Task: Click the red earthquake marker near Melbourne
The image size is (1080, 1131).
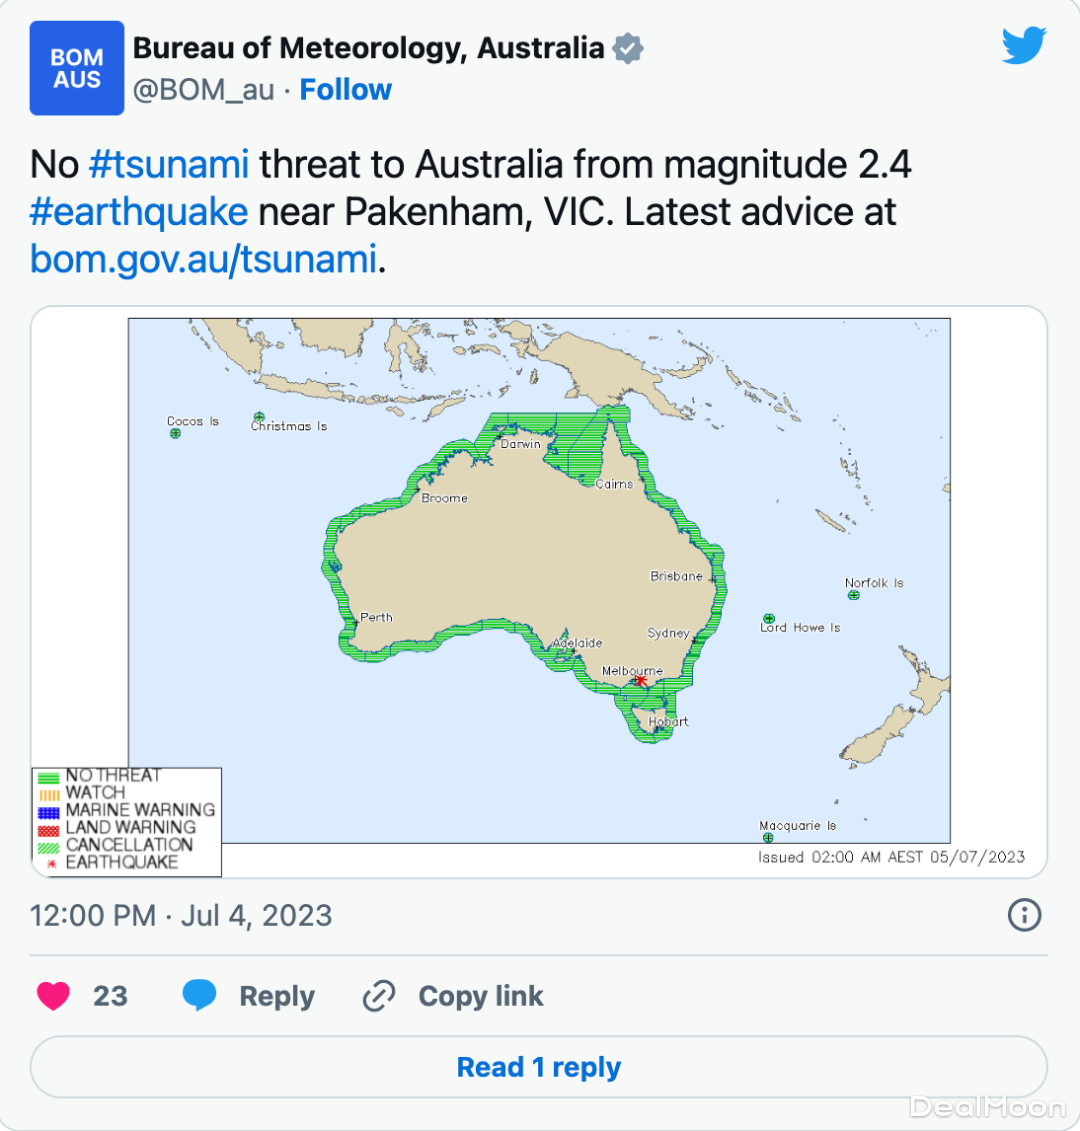Action: (641, 681)
